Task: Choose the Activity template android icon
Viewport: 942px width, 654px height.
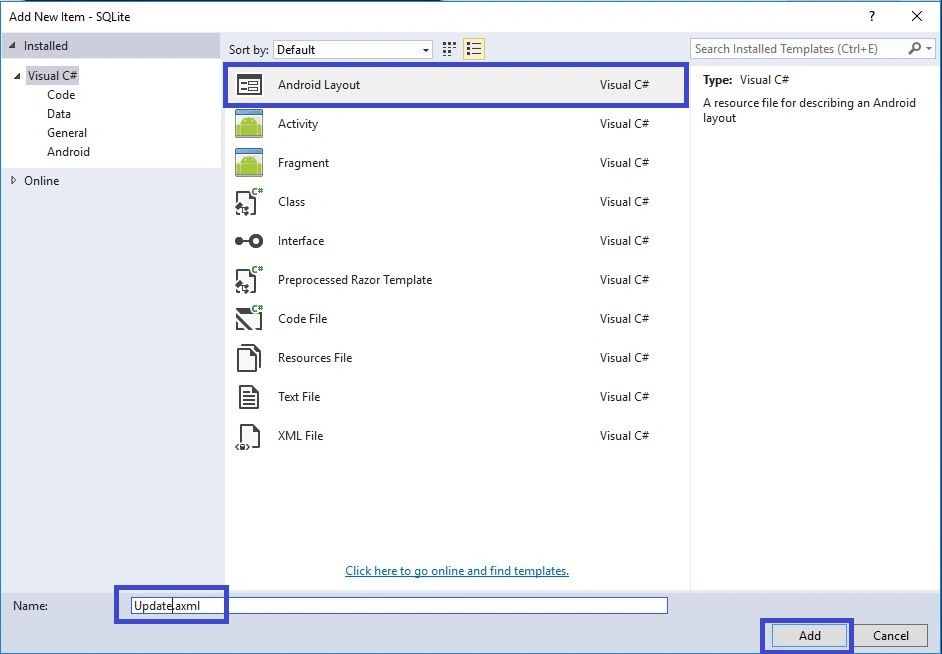Action: pyautogui.click(x=249, y=124)
